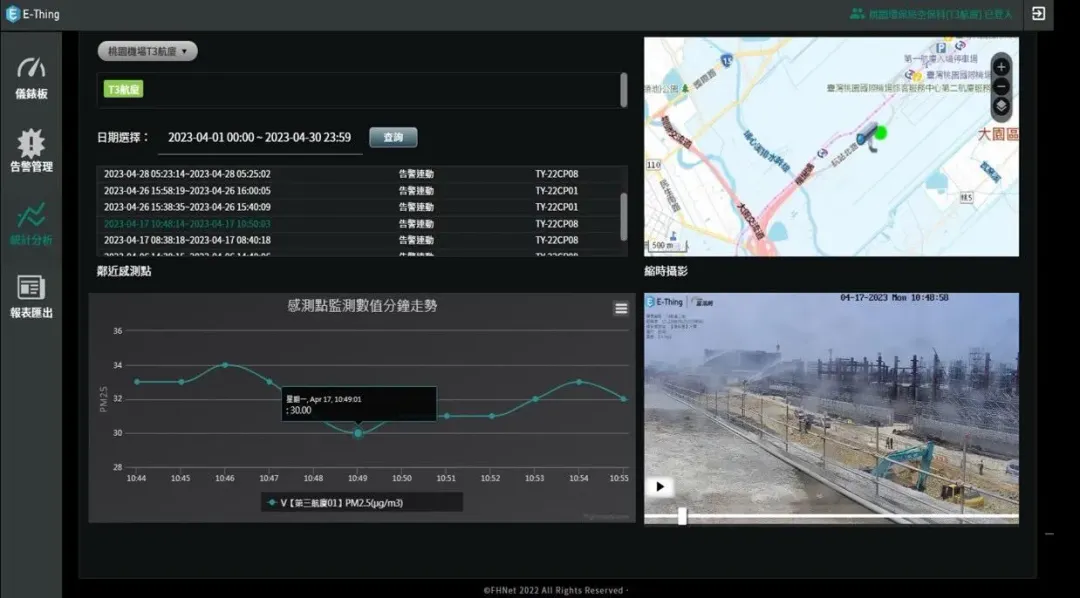
Task: Zoom out the map with minus icon
Action: click(x=1001, y=87)
